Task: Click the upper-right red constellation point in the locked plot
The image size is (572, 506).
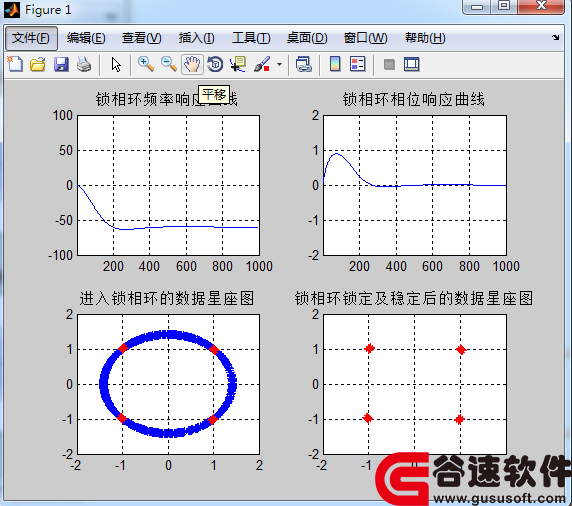Action: (461, 350)
